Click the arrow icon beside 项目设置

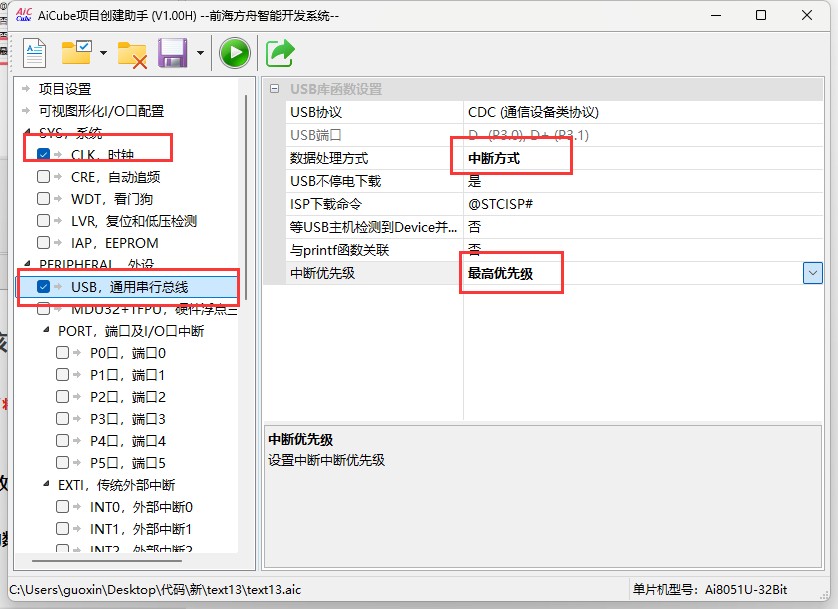pos(26,89)
